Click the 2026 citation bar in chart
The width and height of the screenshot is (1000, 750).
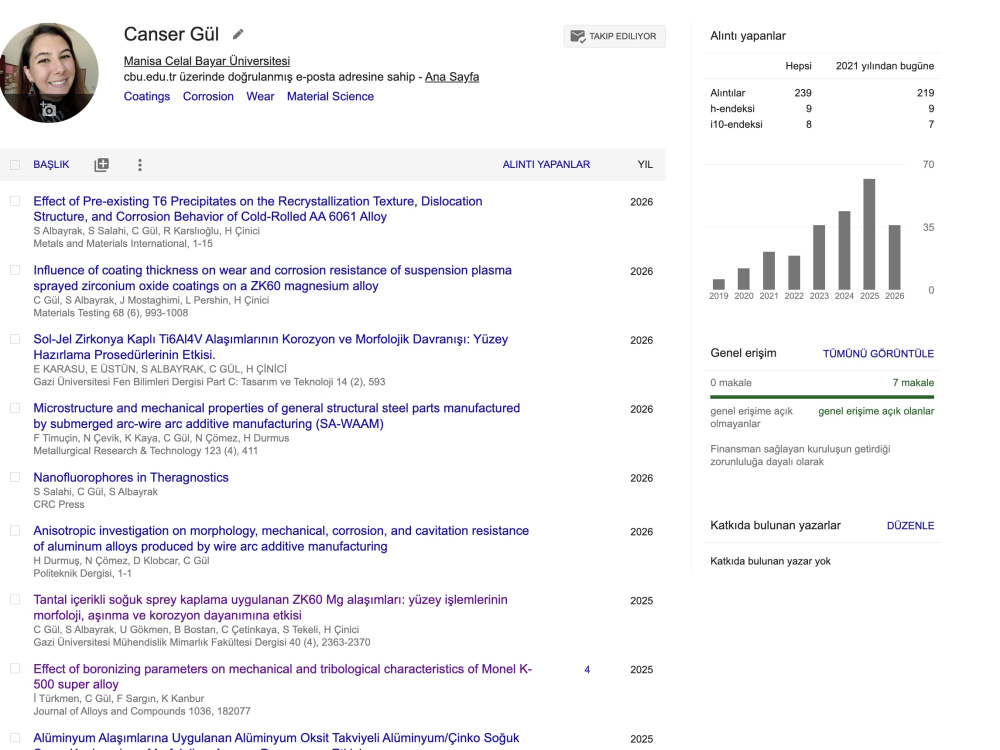pyautogui.click(x=894, y=258)
